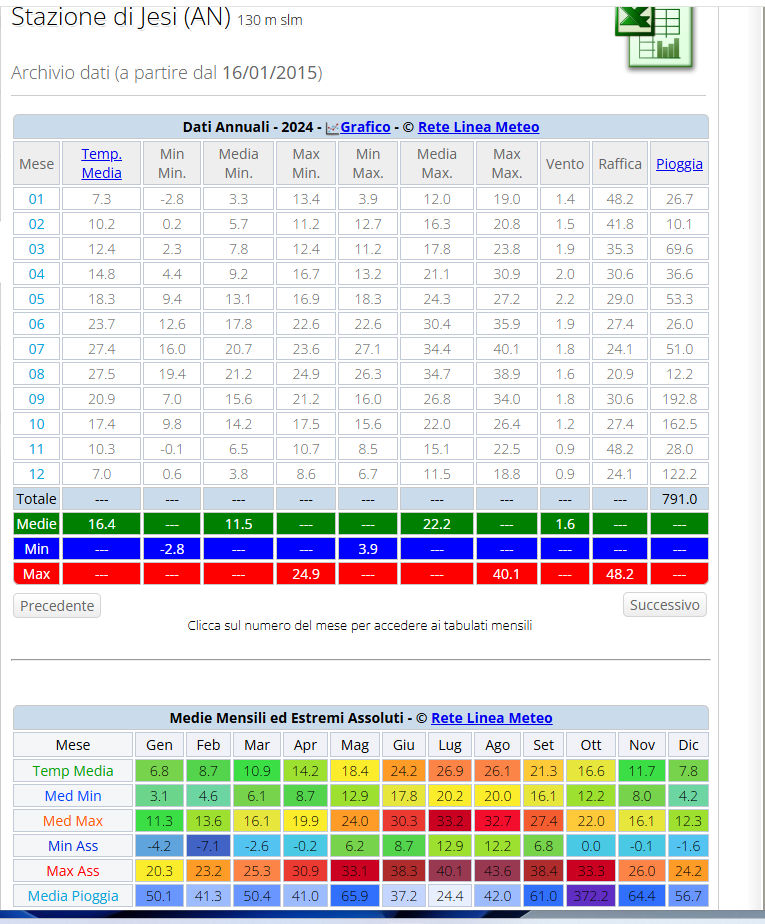This screenshot has width=765, height=924.
Task: Open the Pioggia column header link
Action: coord(679,164)
